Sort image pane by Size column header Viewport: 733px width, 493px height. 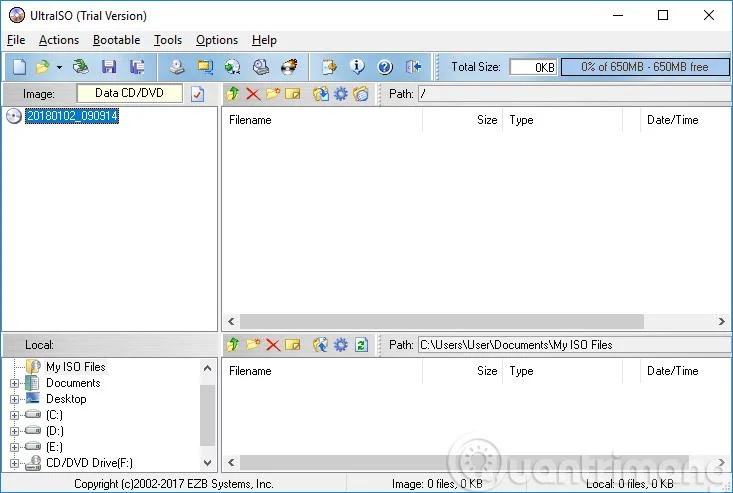(x=462, y=120)
